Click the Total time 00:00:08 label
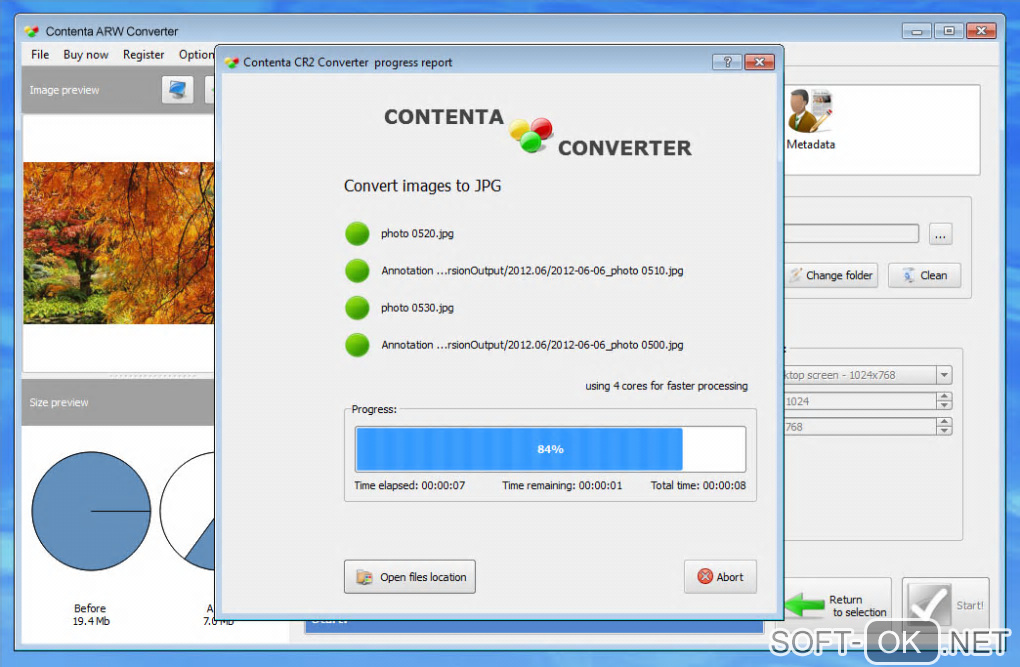 [x=698, y=485]
